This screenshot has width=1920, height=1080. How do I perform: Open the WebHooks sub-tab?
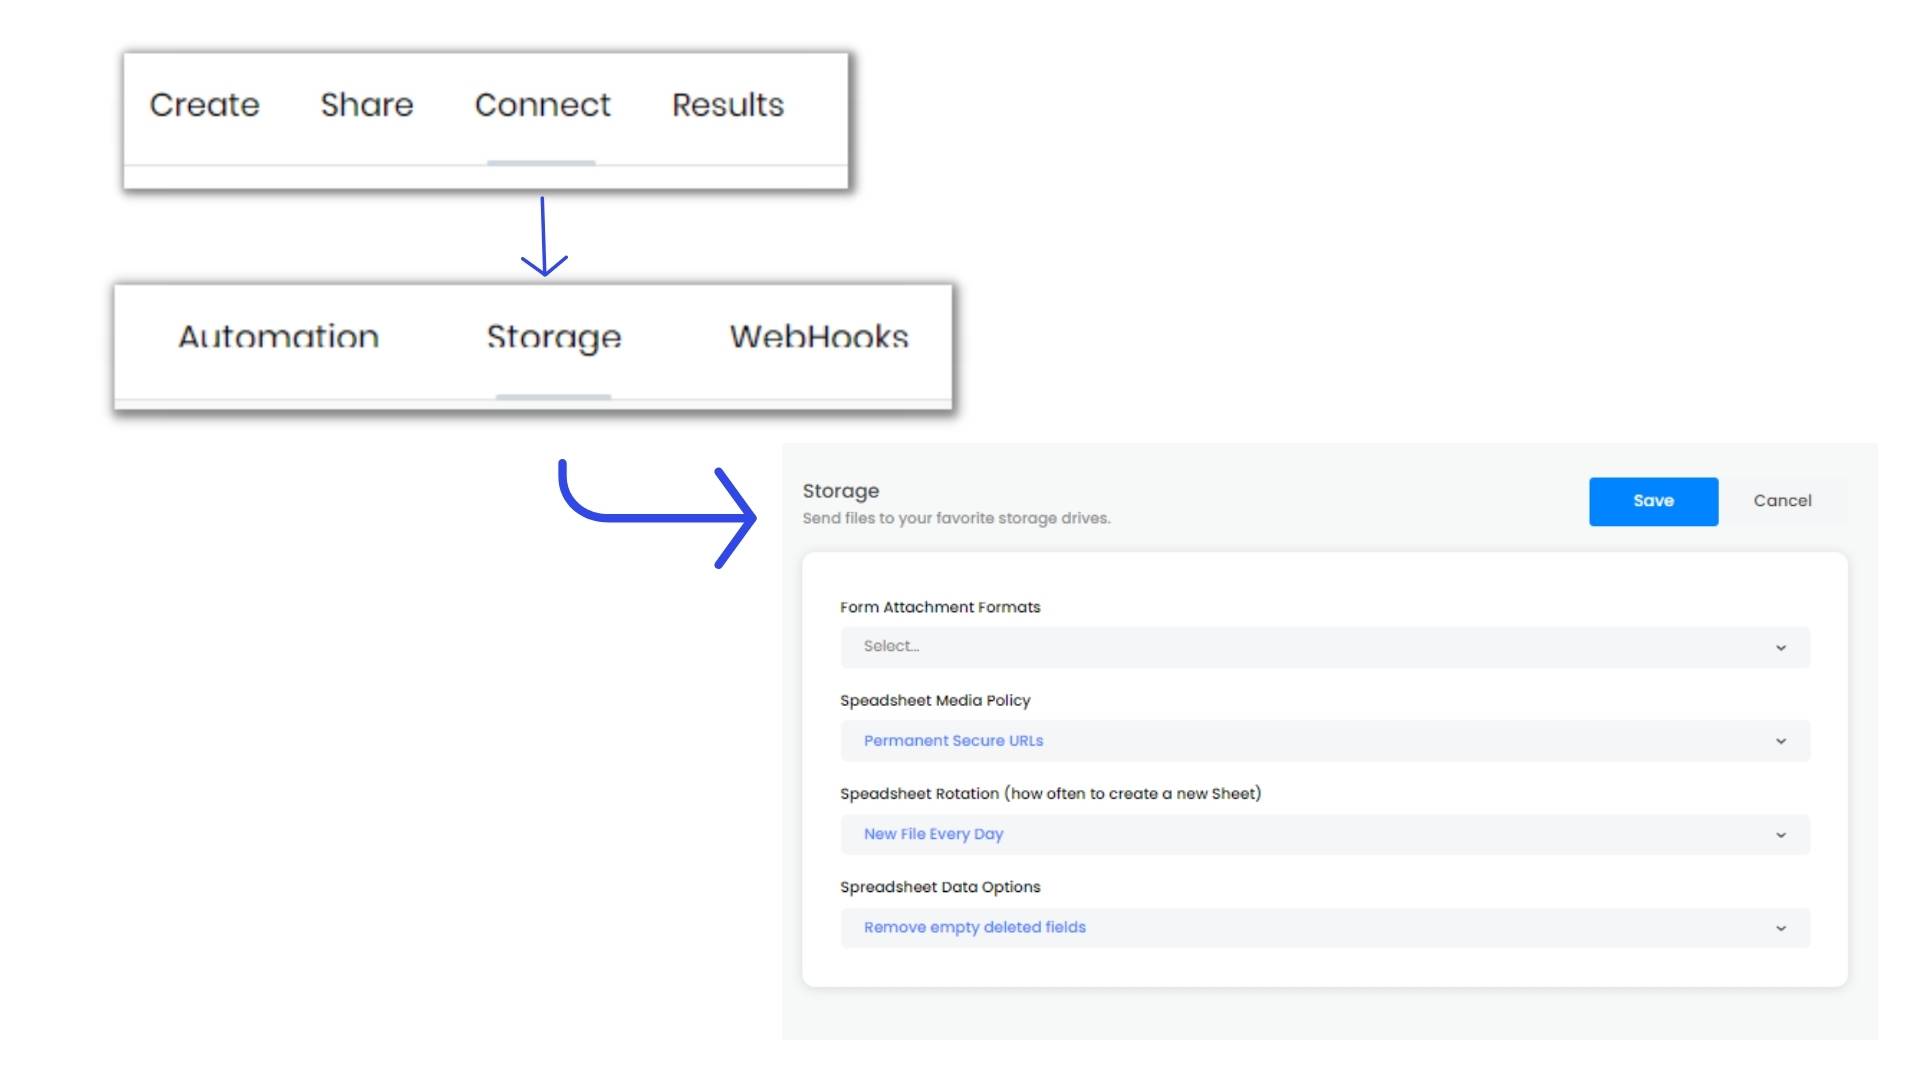coord(818,337)
